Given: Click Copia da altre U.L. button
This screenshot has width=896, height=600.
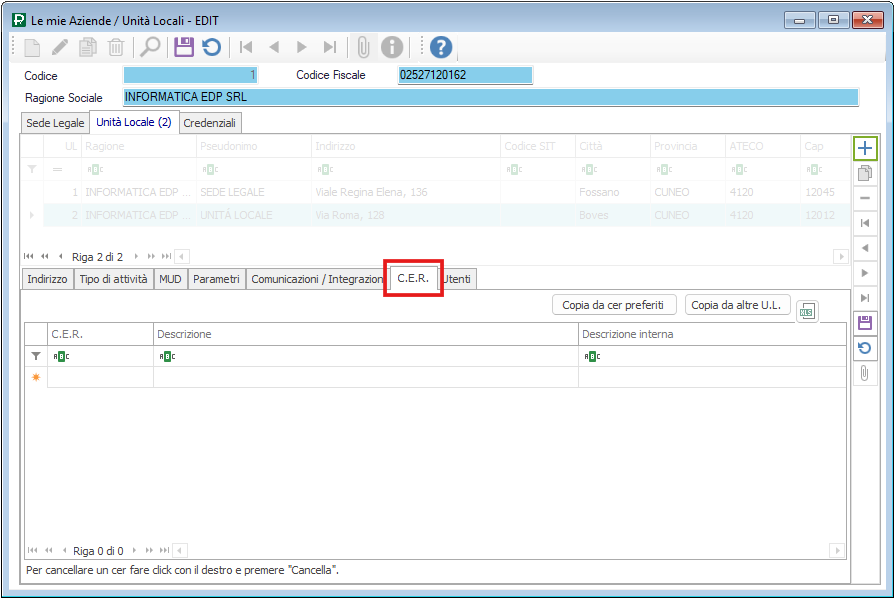Looking at the screenshot, I should [x=738, y=305].
